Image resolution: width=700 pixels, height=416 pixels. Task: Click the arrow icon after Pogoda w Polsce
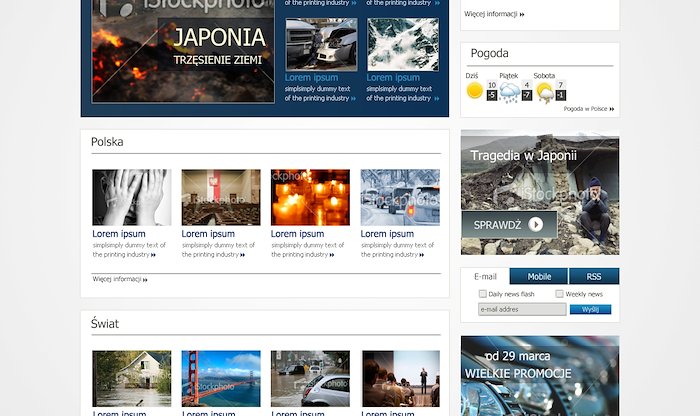[612, 109]
